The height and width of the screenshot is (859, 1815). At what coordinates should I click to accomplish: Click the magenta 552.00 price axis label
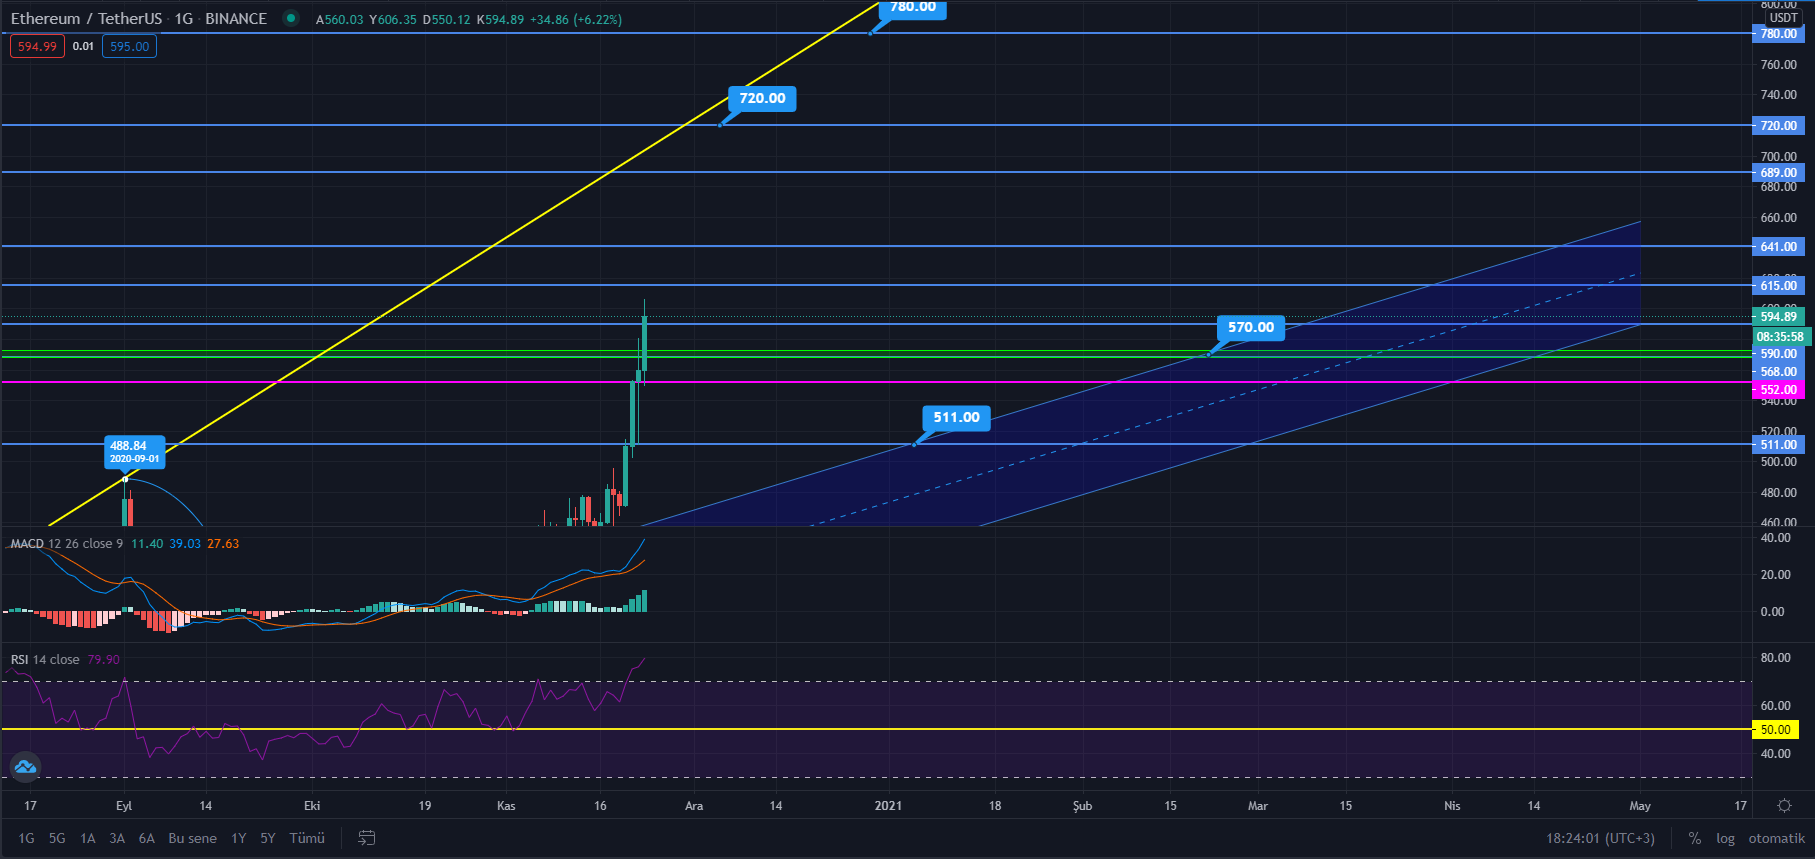click(1778, 390)
